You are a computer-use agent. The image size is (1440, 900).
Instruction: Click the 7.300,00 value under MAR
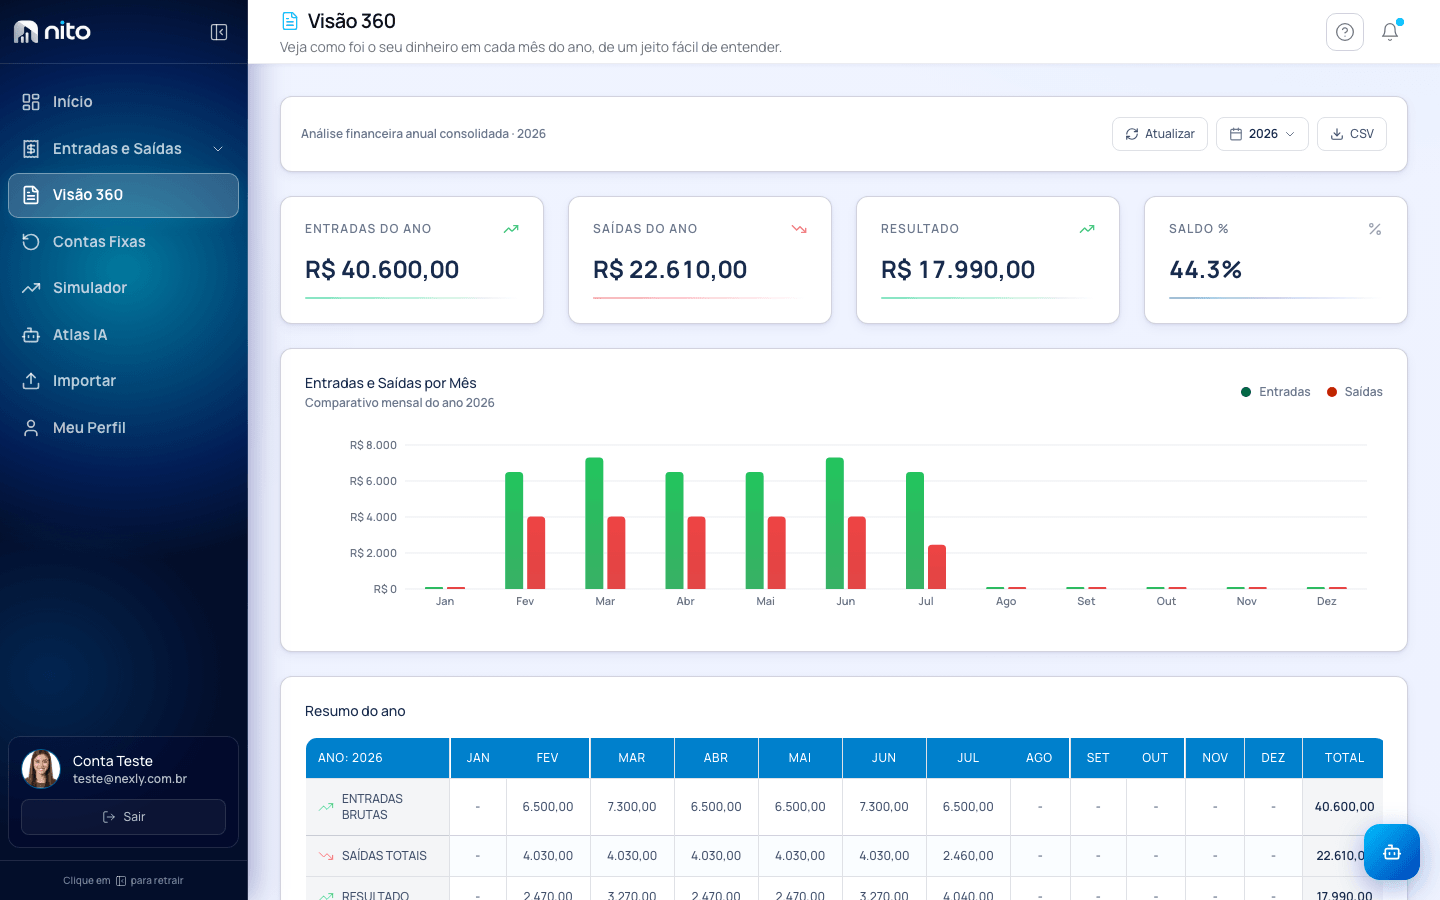632,807
